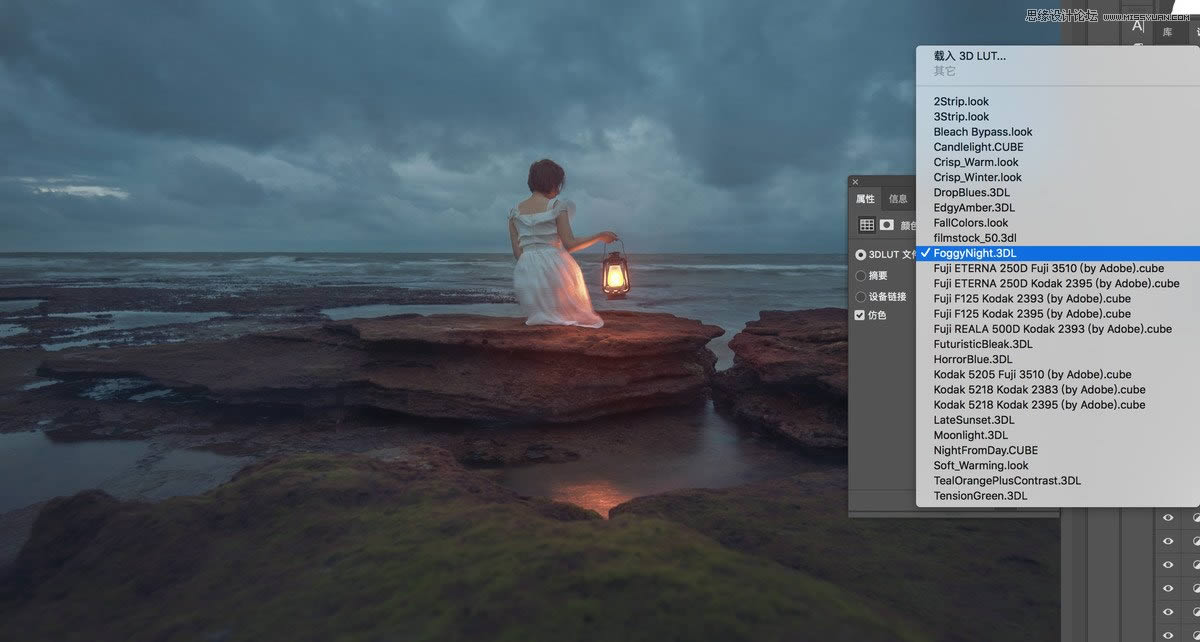Toggle the third eye icon in Layers panel
1200x642 pixels.
[1167, 565]
